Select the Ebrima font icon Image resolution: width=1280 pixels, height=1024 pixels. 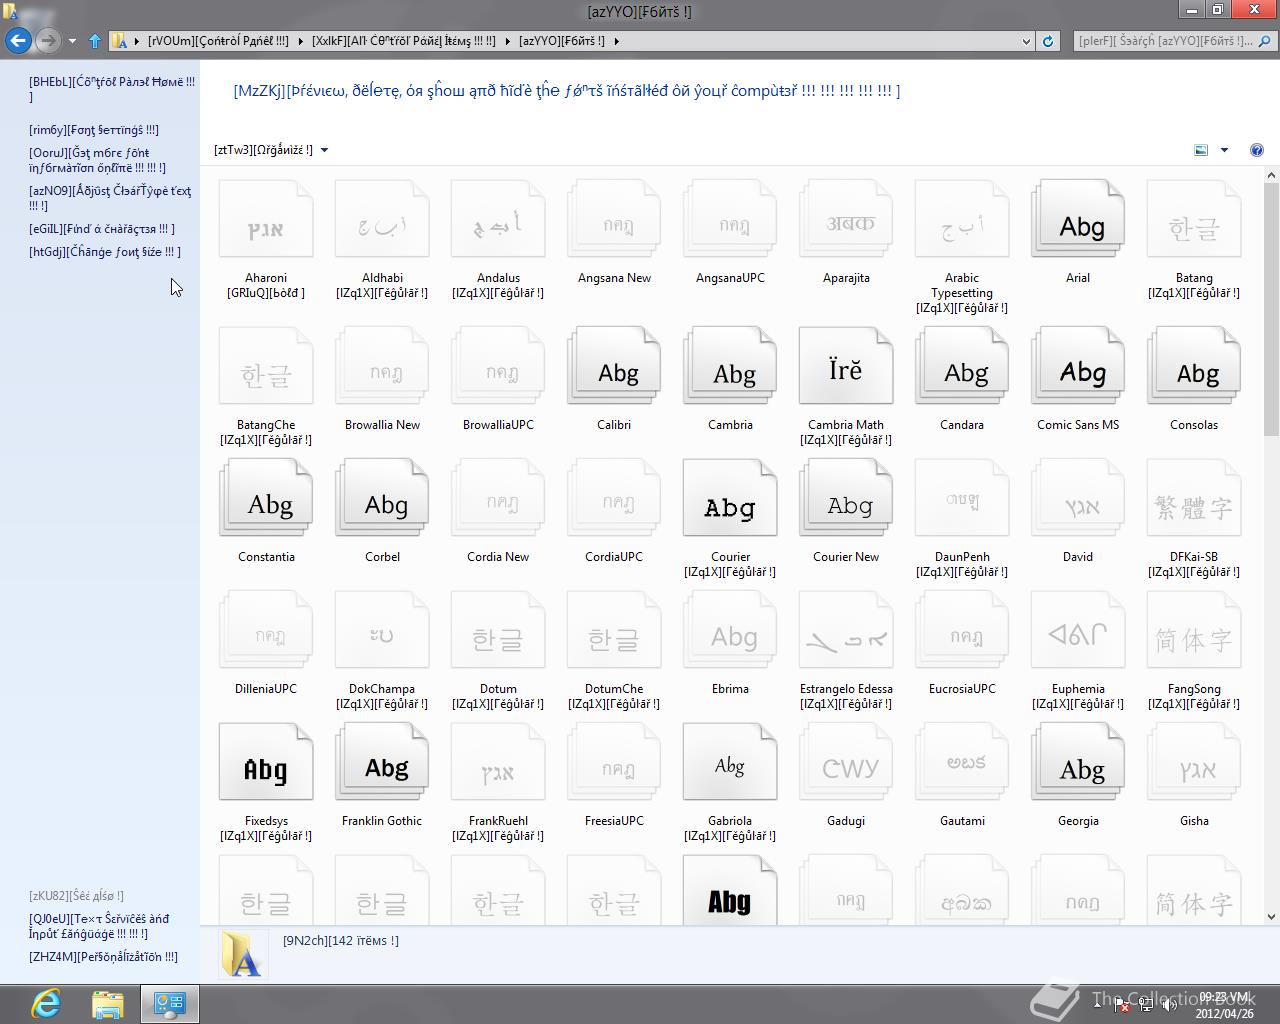(x=730, y=631)
